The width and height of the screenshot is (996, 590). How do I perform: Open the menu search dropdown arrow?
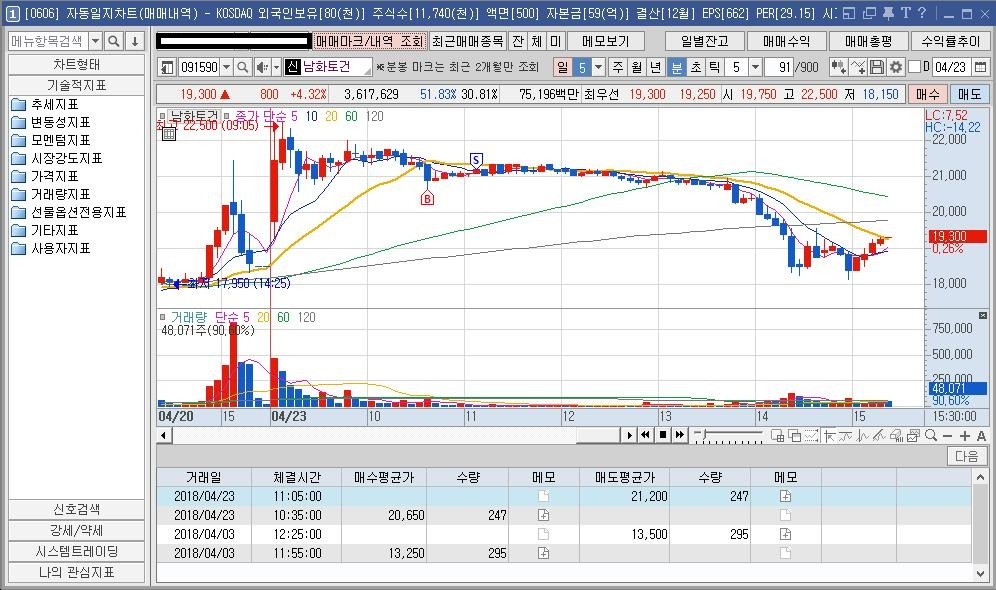95,41
